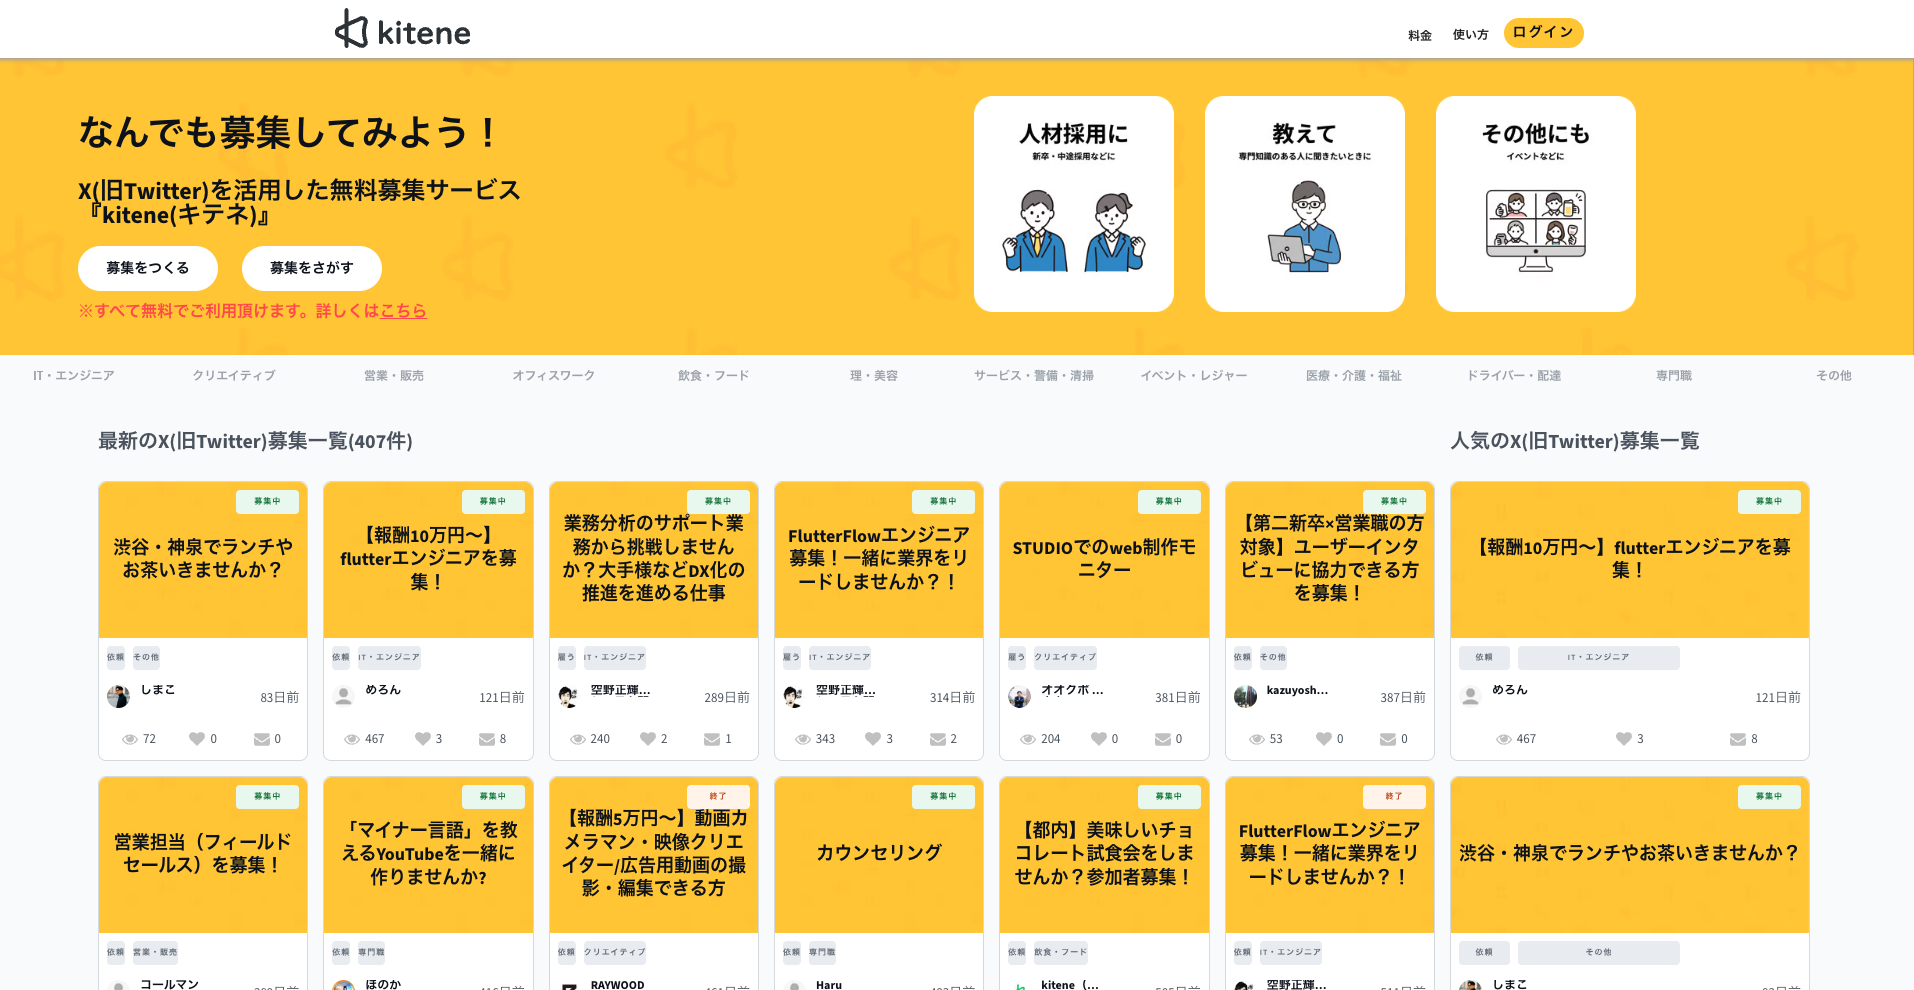This screenshot has width=1914, height=990.
Task: Click 空野正輝 avatar on the 289日前 card
Action: pyautogui.click(x=569, y=696)
